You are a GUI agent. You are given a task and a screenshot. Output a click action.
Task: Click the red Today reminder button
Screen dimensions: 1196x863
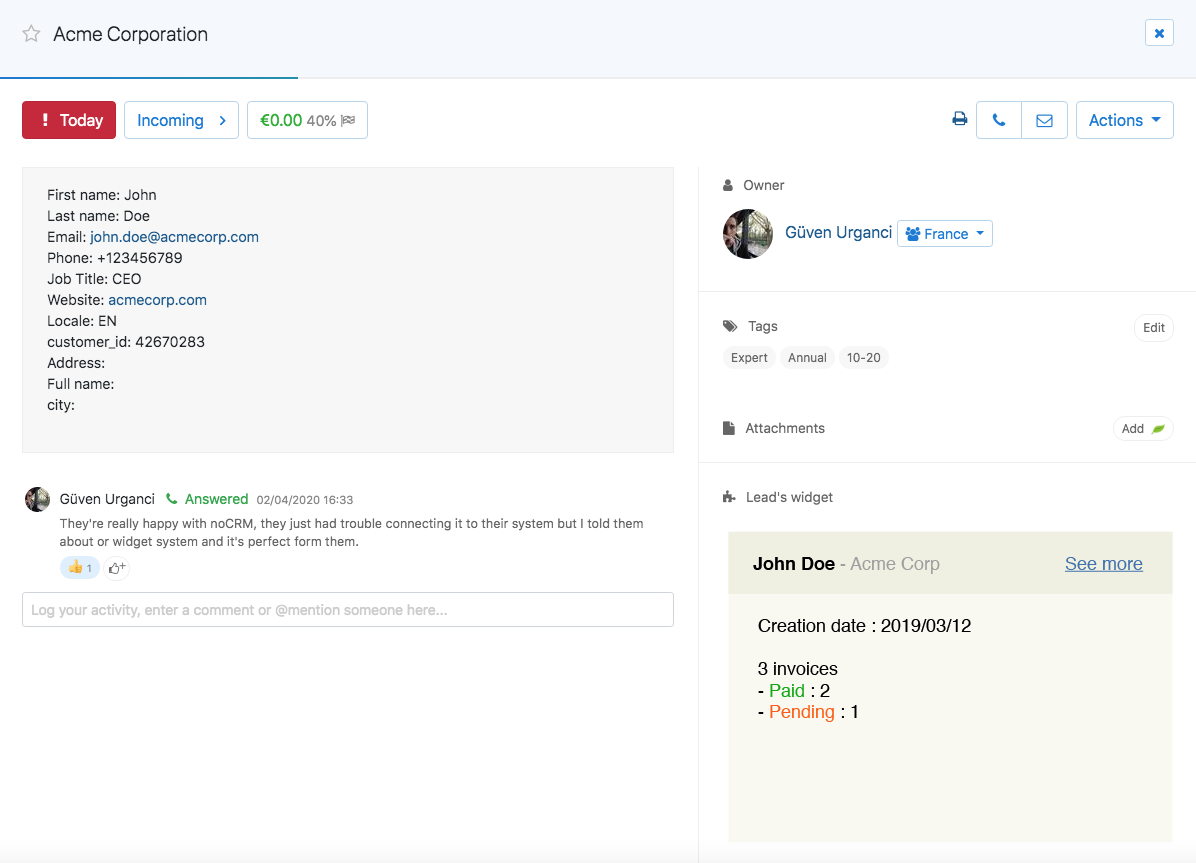(x=69, y=120)
